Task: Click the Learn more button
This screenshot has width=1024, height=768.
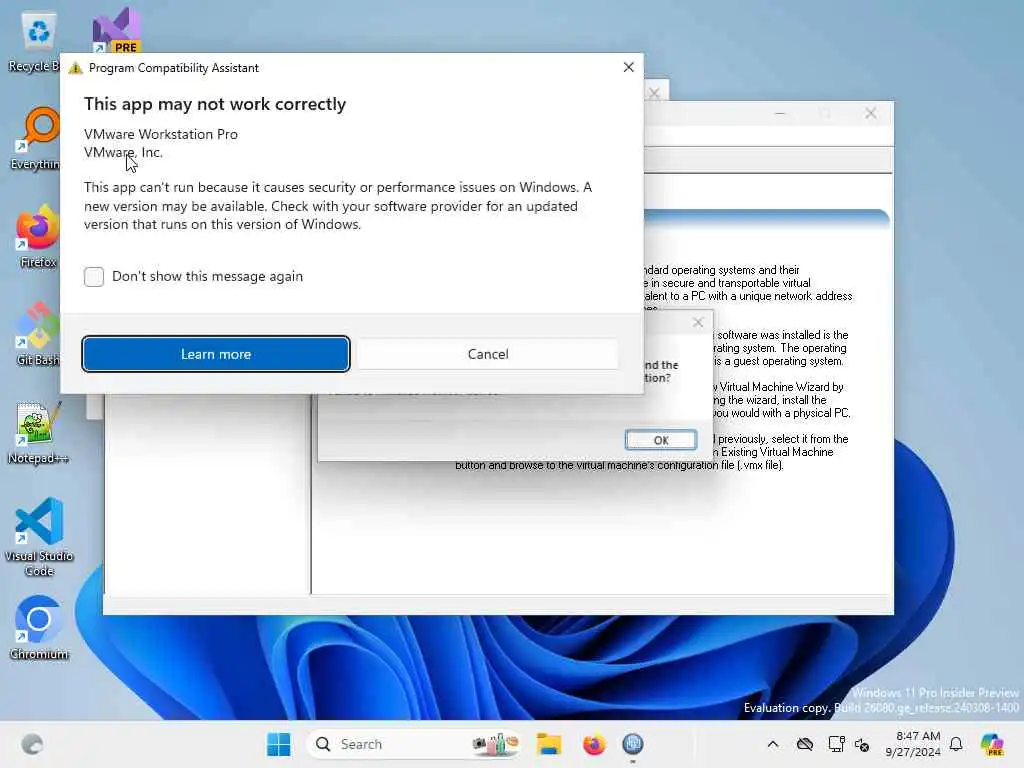Action: tap(216, 354)
